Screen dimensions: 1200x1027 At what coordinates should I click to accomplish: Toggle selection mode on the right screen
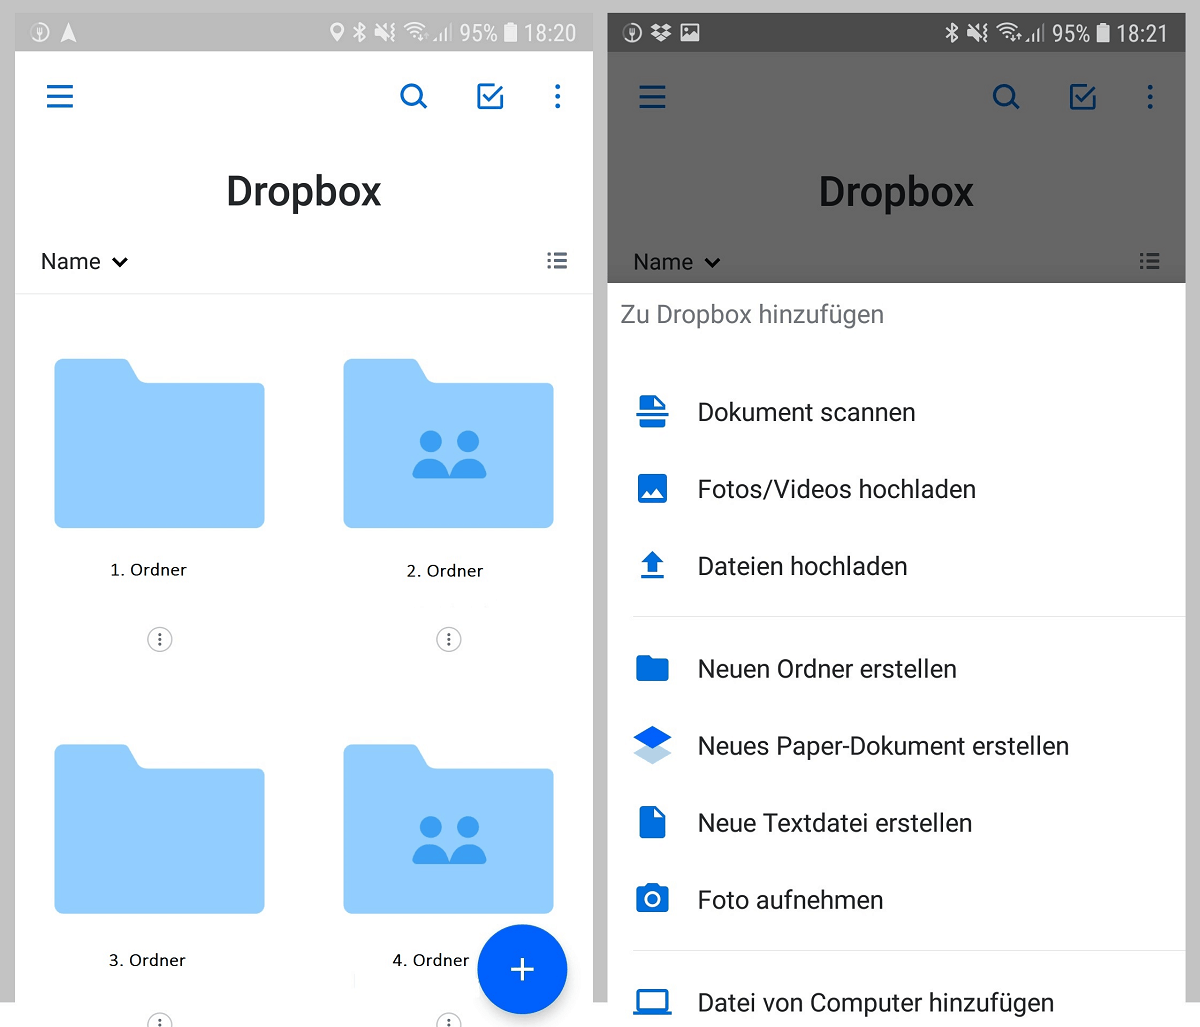pyautogui.click(x=1082, y=97)
